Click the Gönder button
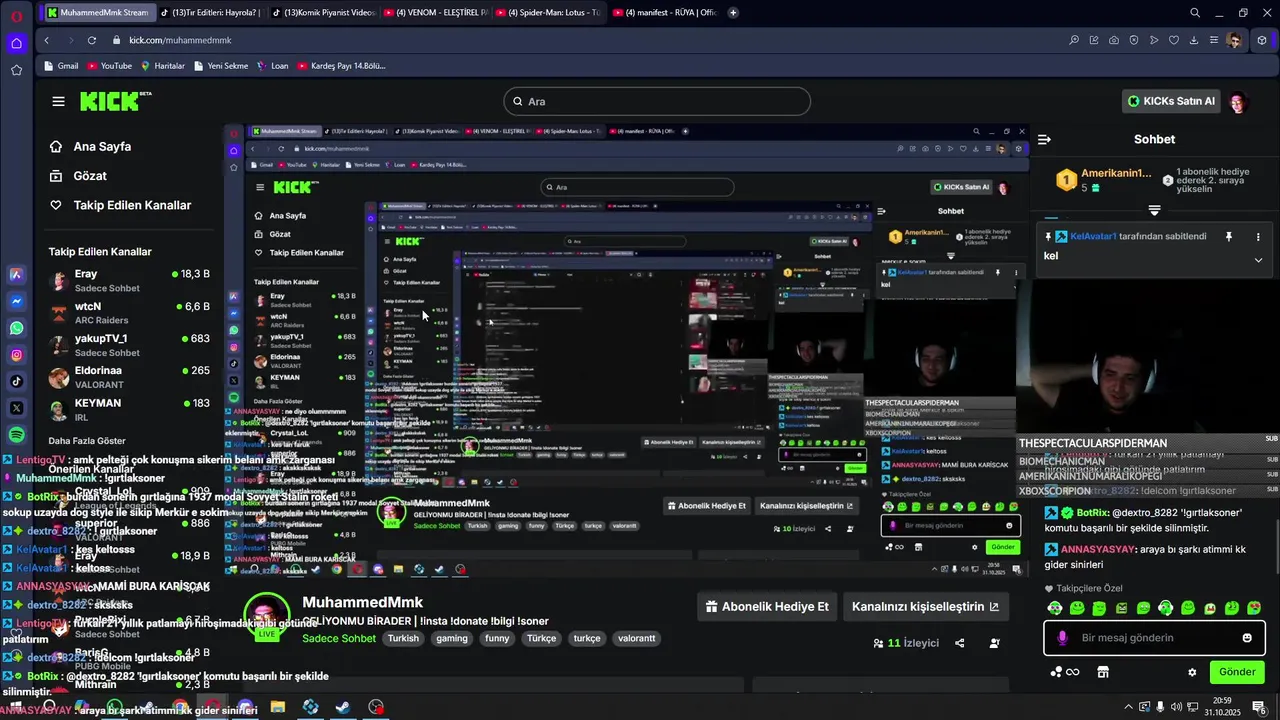The height and width of the screenshot is (720, 1280). (1237, 672)
